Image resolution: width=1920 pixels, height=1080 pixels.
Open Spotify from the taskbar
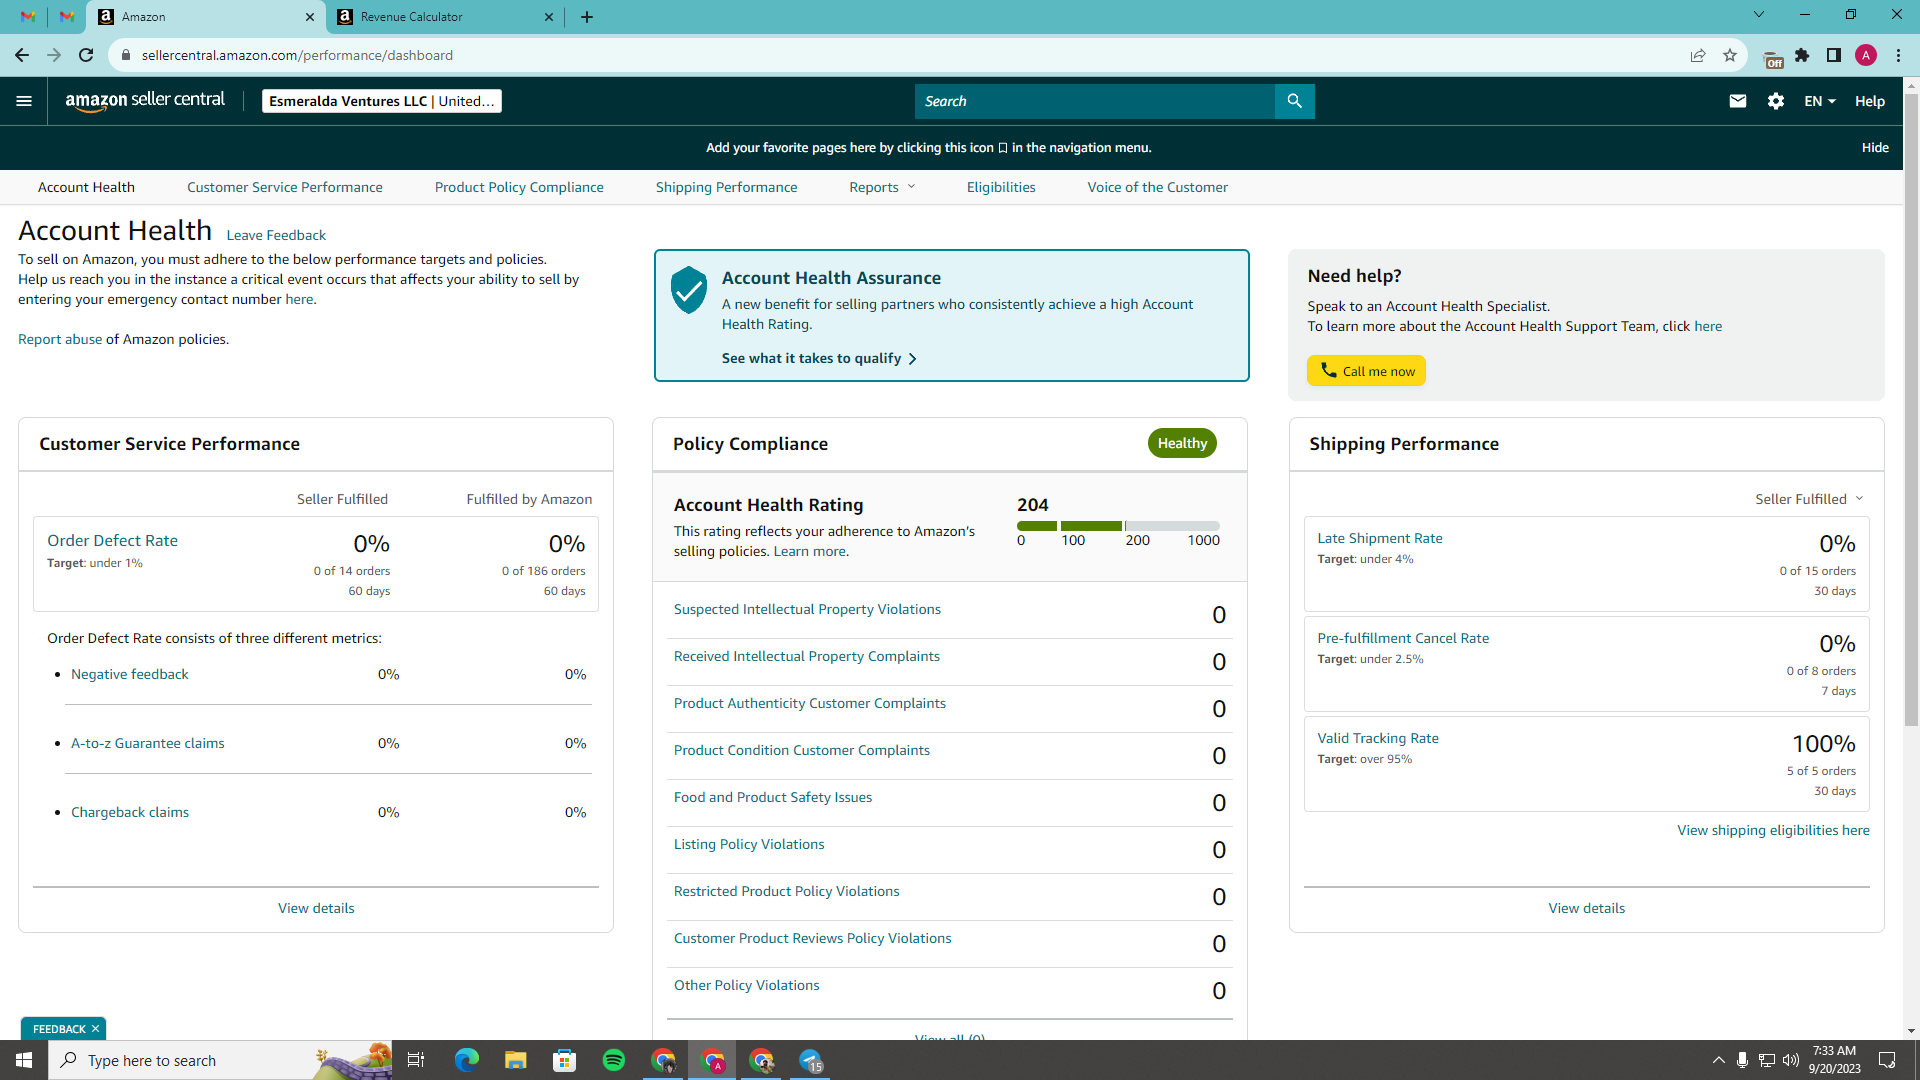(x=614, y=1060)
